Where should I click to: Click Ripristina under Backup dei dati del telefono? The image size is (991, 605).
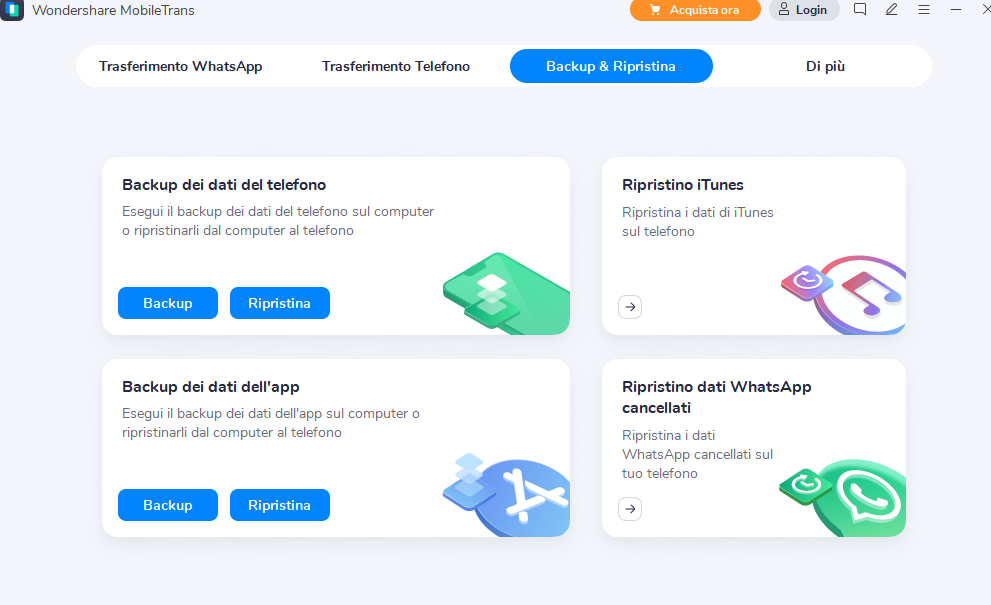[x=279, y=303]
